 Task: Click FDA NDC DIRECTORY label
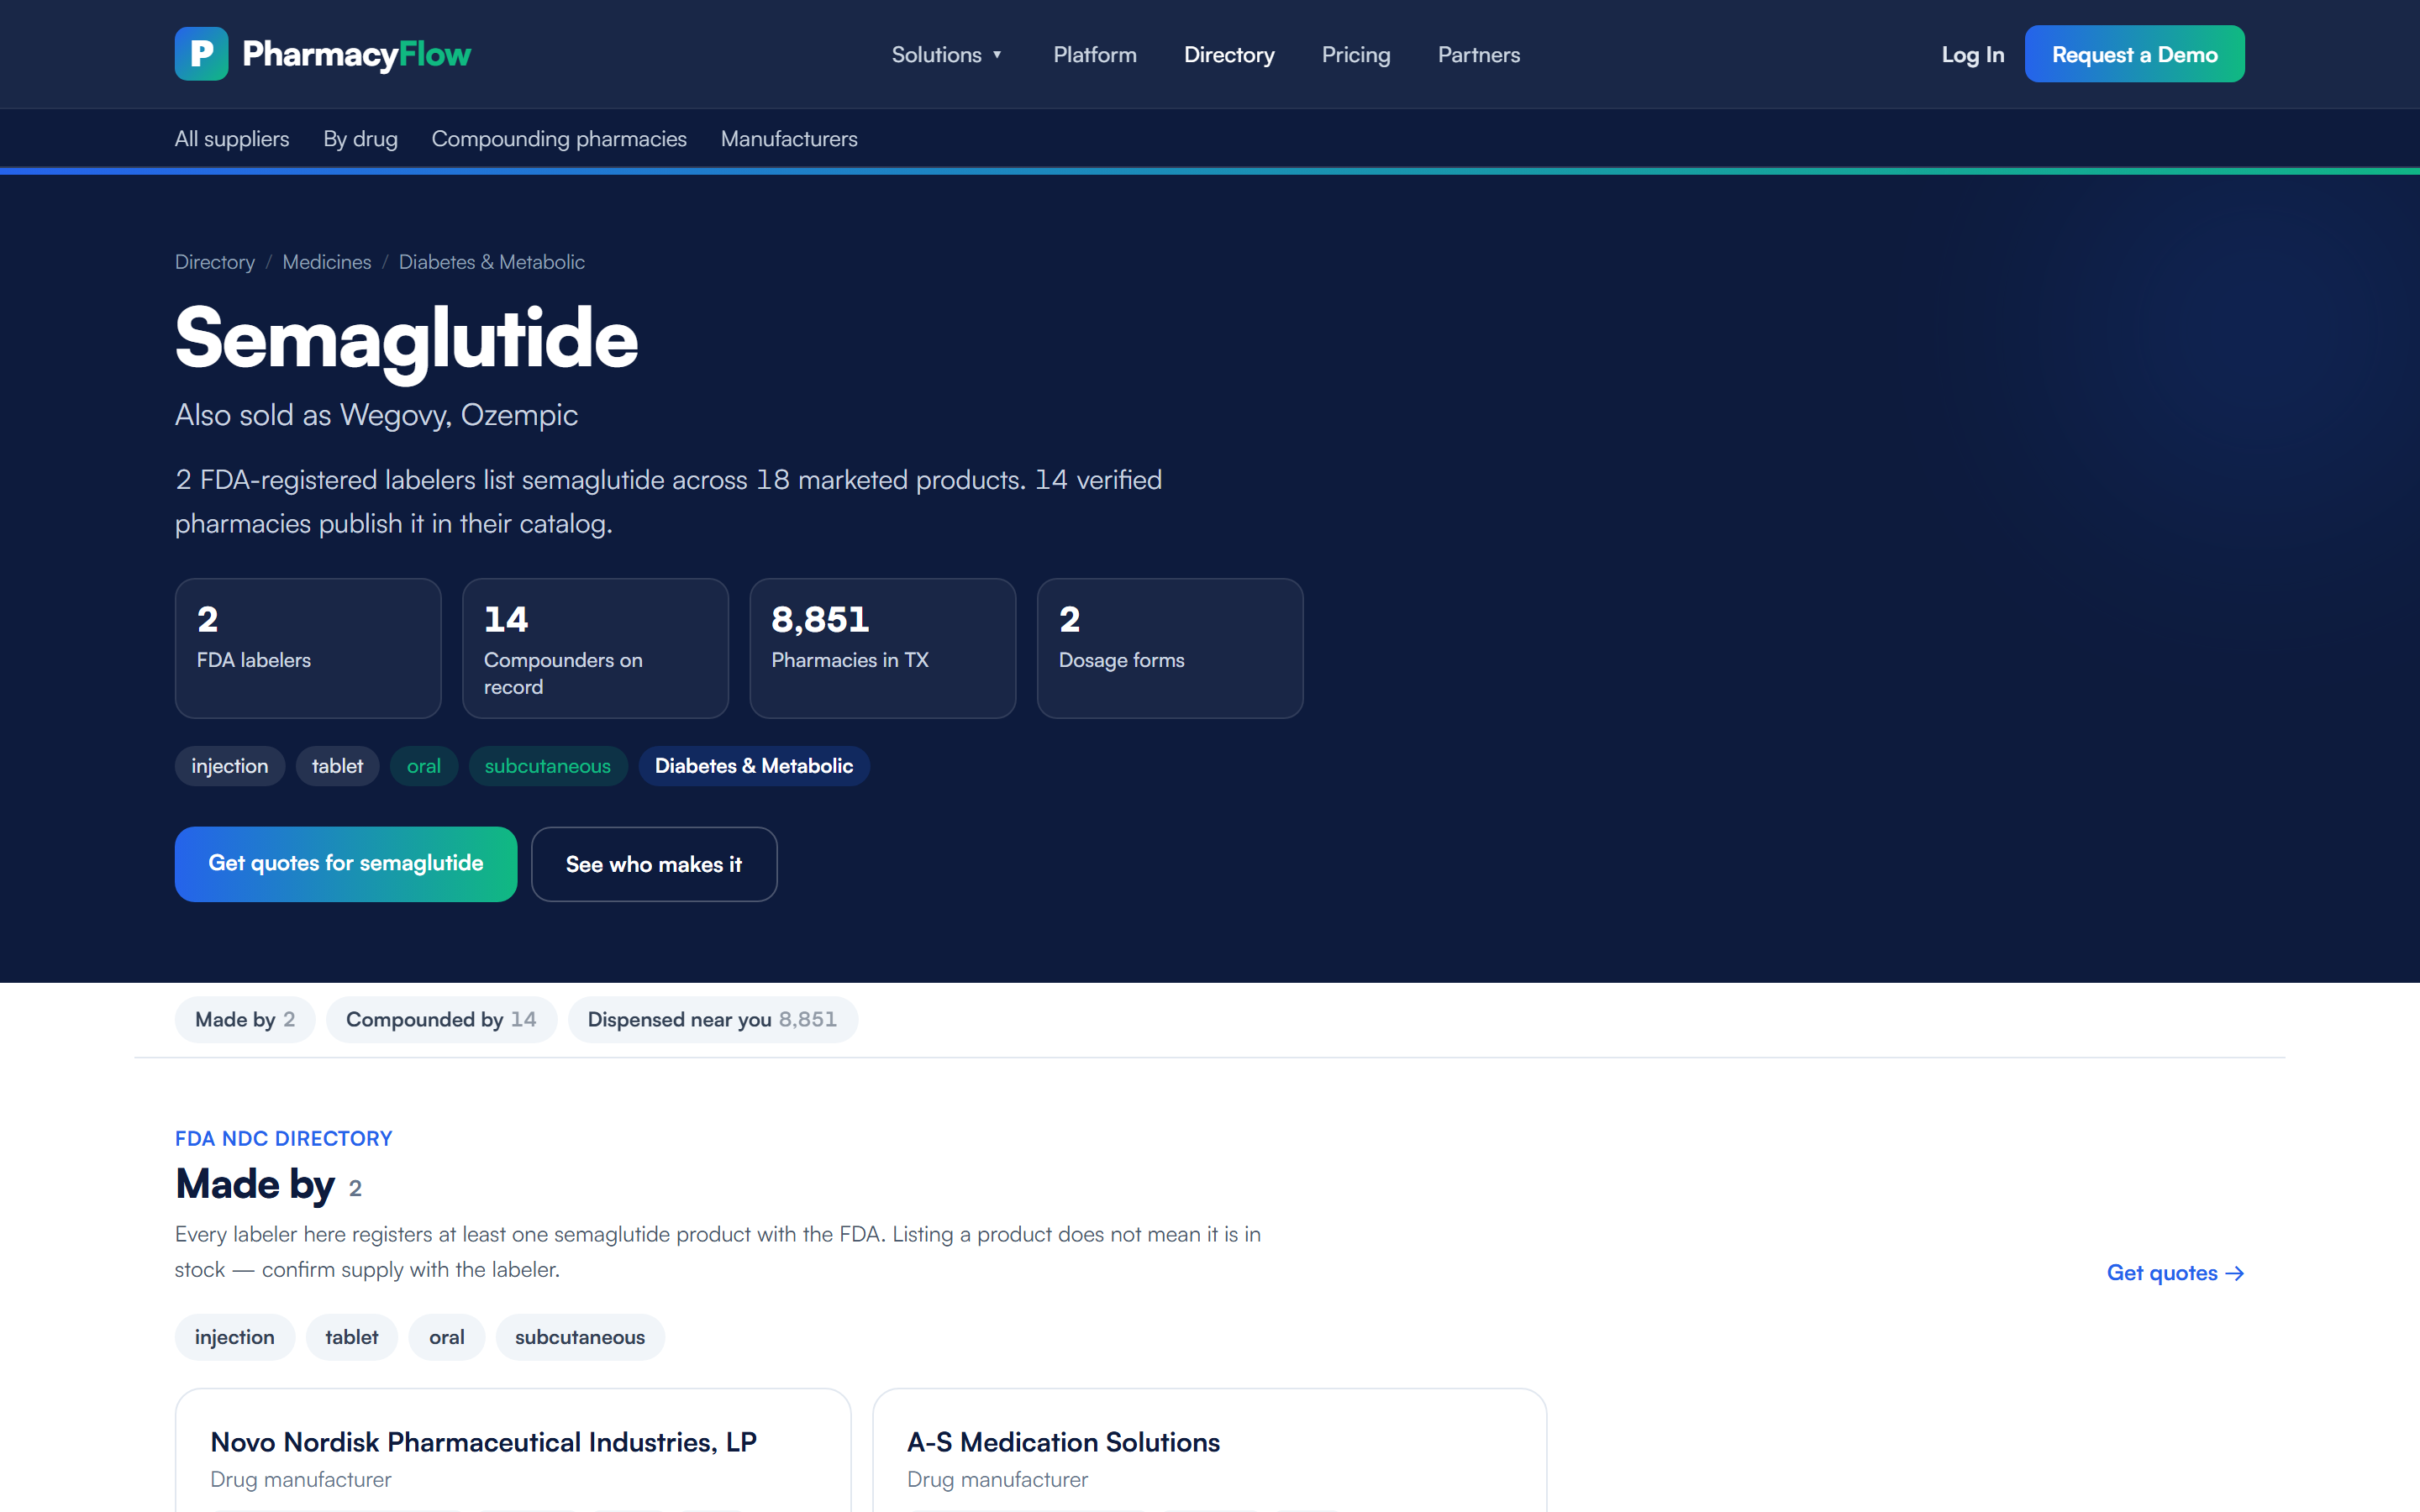coord(284,1139)
